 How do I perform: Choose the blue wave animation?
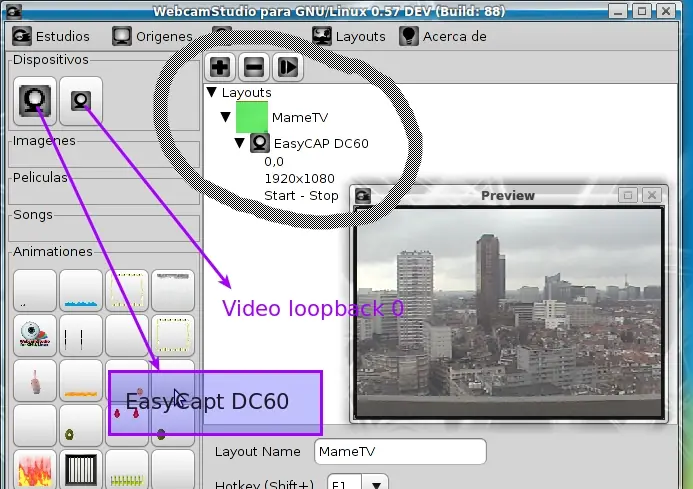pyautogui.click(x=81, y=290)
